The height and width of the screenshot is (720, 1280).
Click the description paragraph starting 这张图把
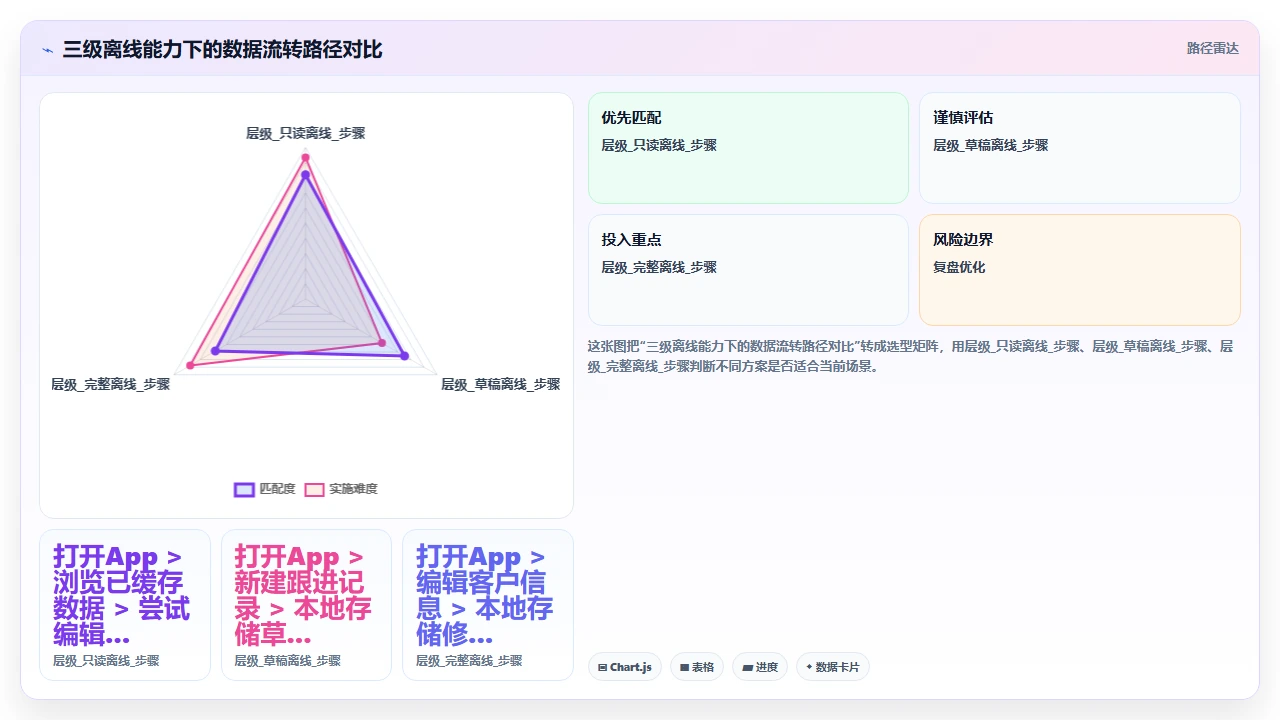tap(912, 356)
